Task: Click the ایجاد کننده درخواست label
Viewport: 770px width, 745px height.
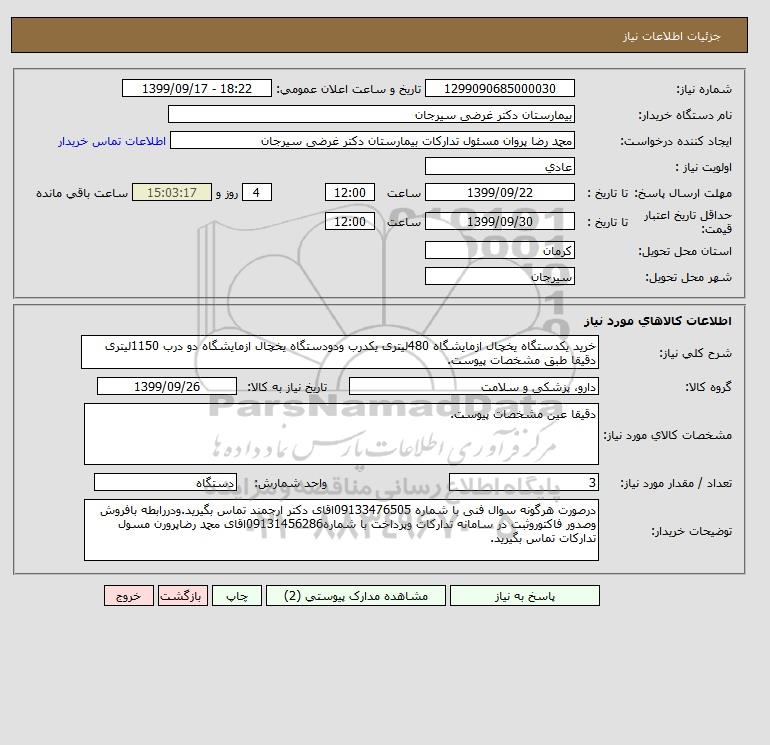Action: (676, 141)
